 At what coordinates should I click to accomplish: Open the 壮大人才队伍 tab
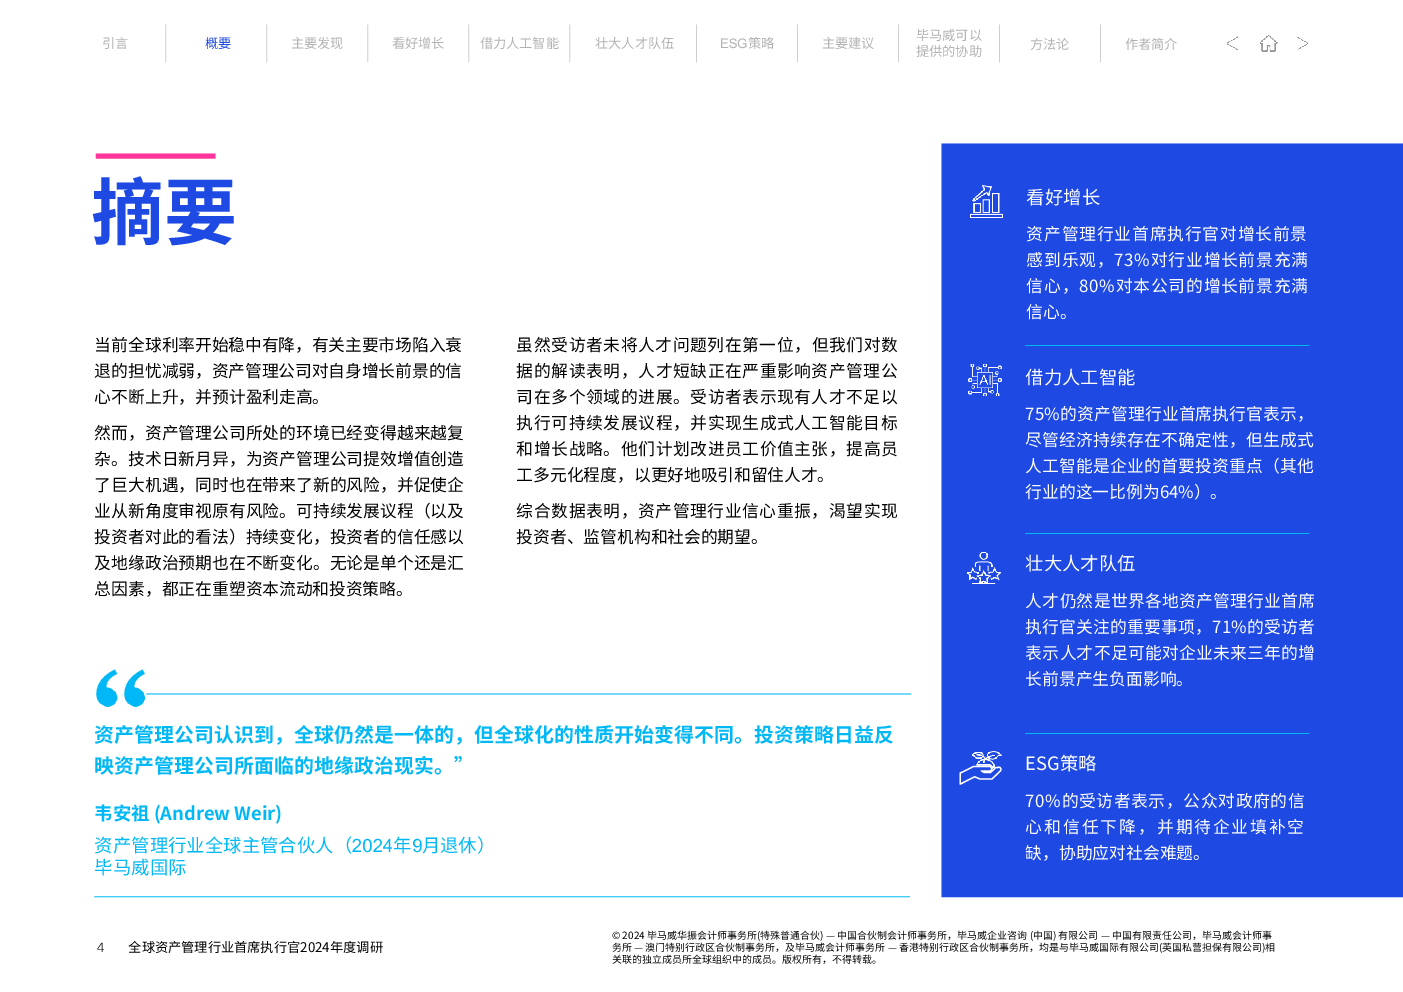click(634, 44)
